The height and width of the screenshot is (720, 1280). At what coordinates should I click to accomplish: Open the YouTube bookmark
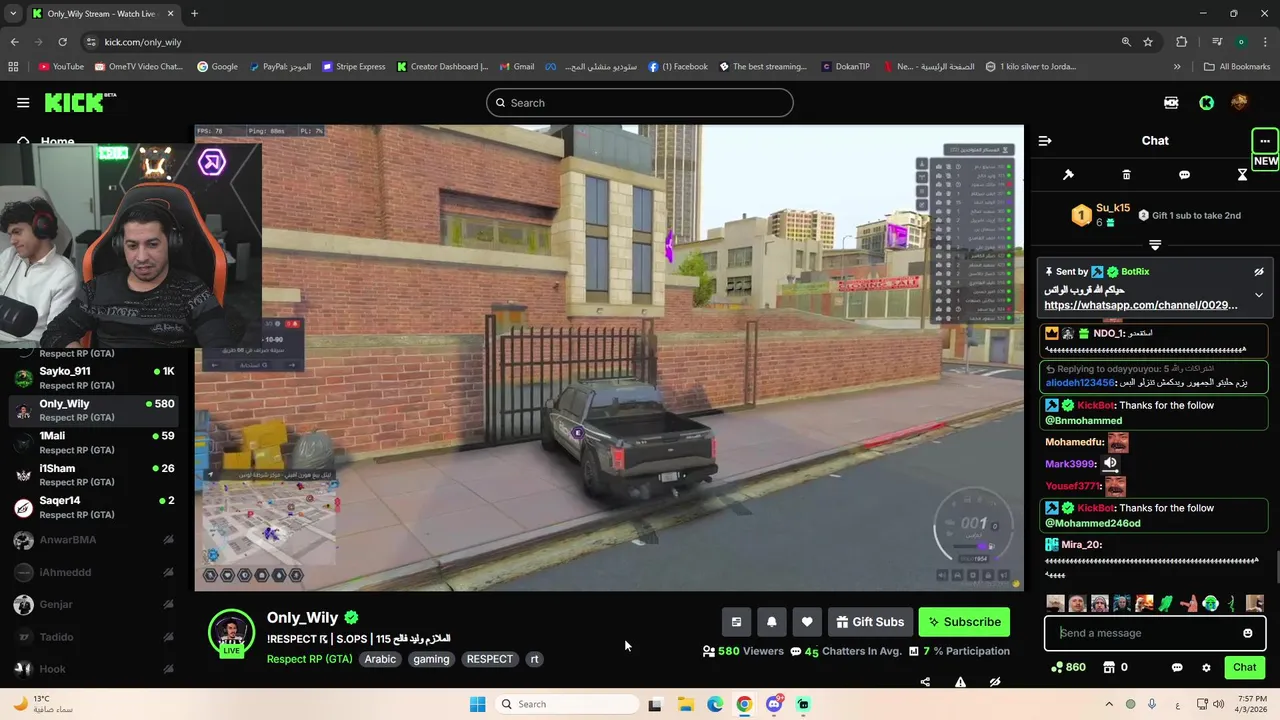(61, 67)
